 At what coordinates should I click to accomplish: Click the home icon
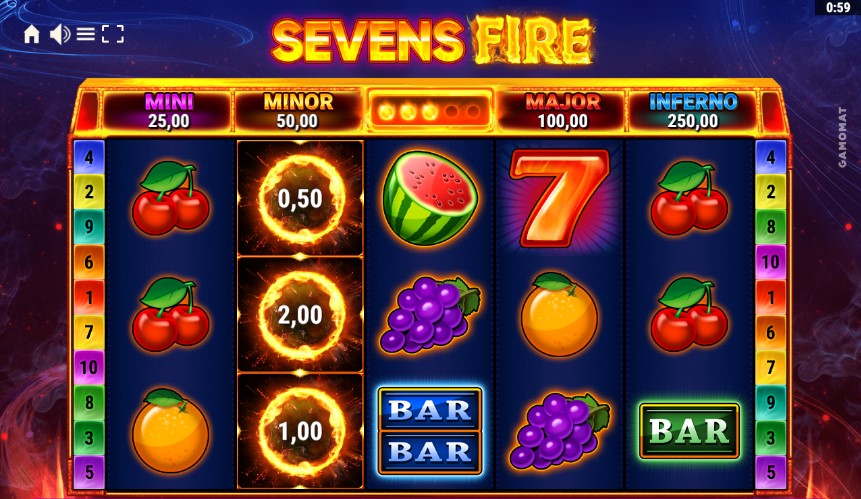(32, 35)
